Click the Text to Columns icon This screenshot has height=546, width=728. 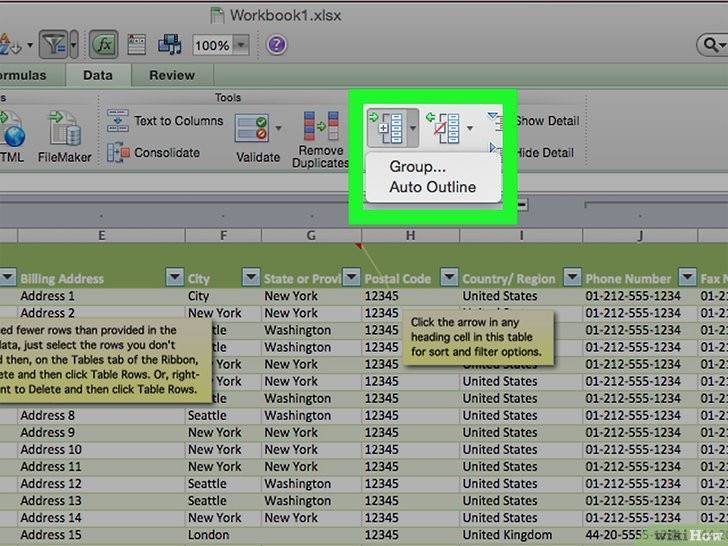[x=119, y=121]
